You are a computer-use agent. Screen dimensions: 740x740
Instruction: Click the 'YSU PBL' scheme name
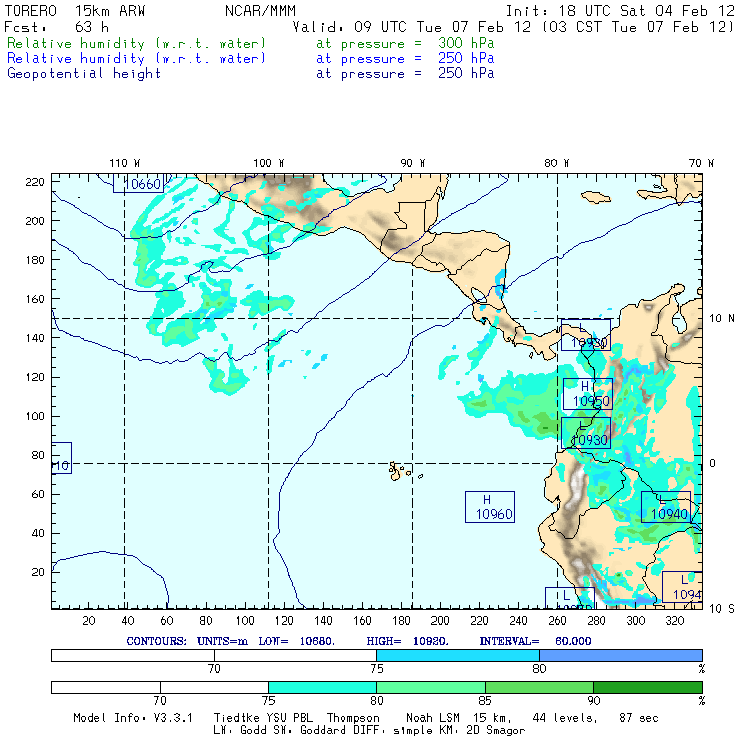click(289, 718)
